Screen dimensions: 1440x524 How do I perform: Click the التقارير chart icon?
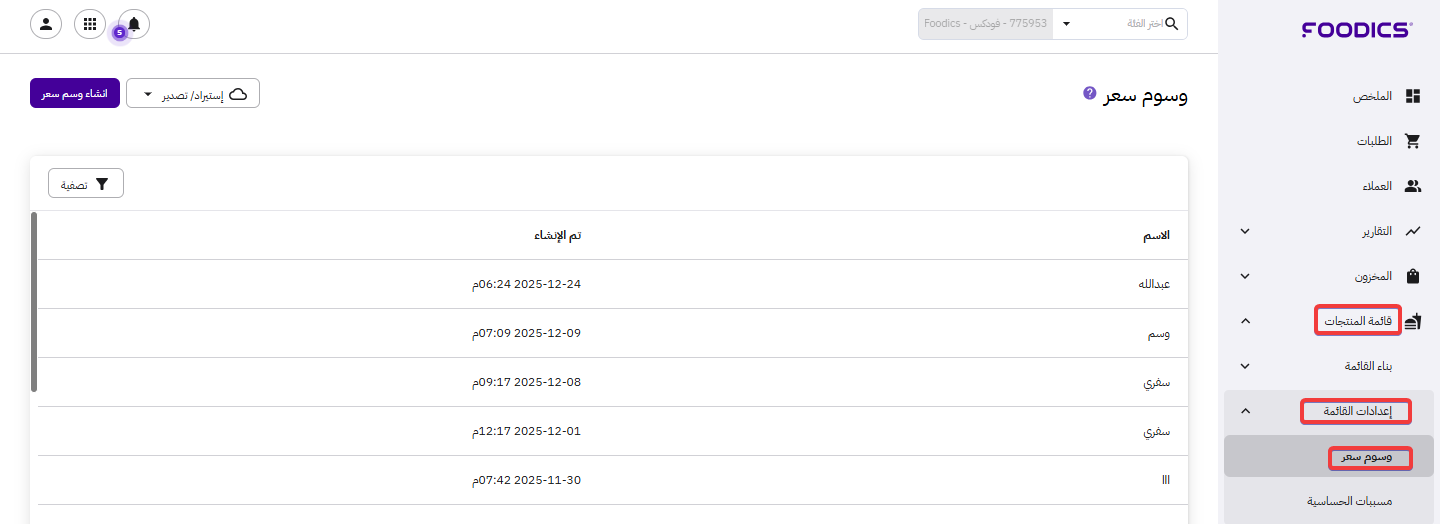(x=1413, y=231)
